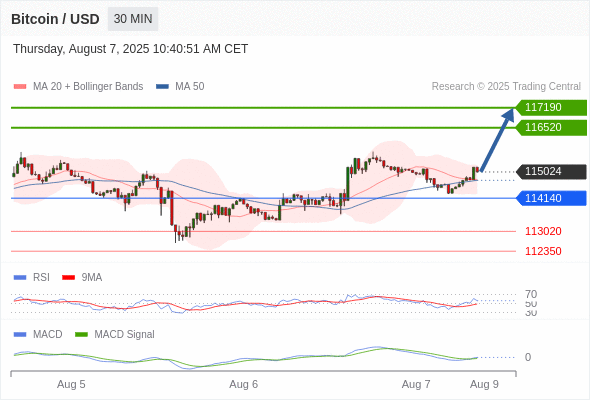590x400 pixels.
Task: Click the red 112350 support label
Action: tap(543, 251)
